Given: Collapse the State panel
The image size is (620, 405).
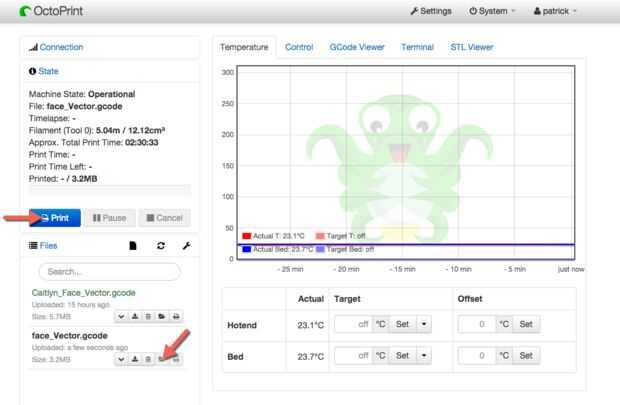Looking at the screenshot, I should 48,71.
